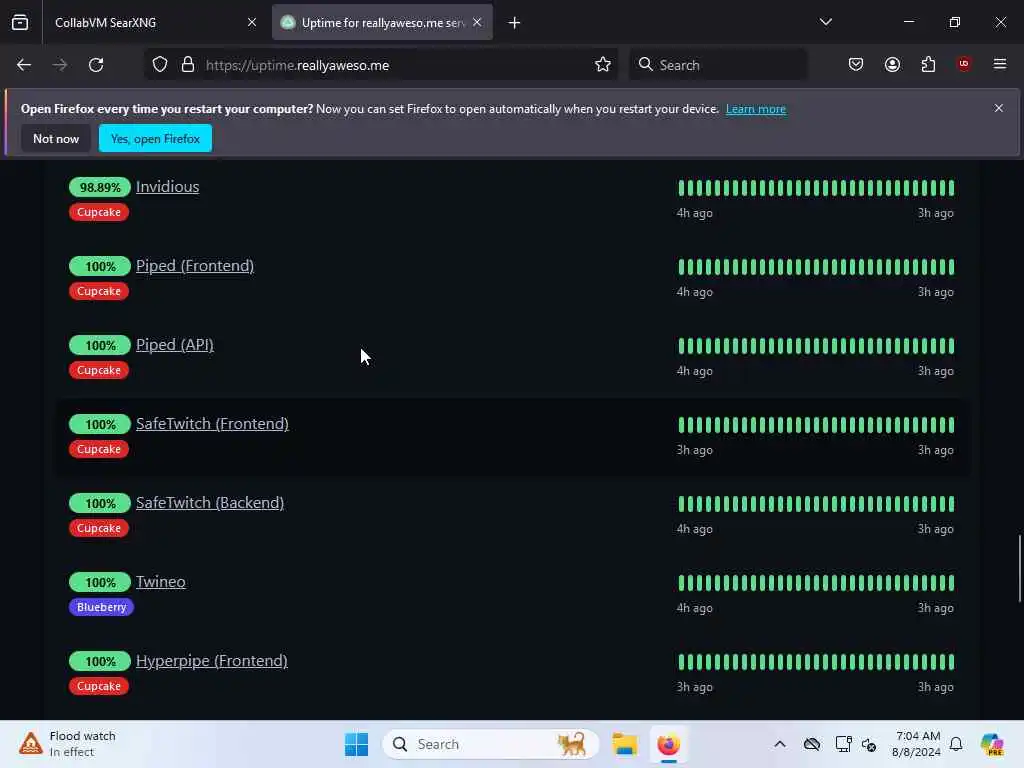Open uBlock Origin extension icon
The width and height of the screenshot is (1024, 768).
963,64
